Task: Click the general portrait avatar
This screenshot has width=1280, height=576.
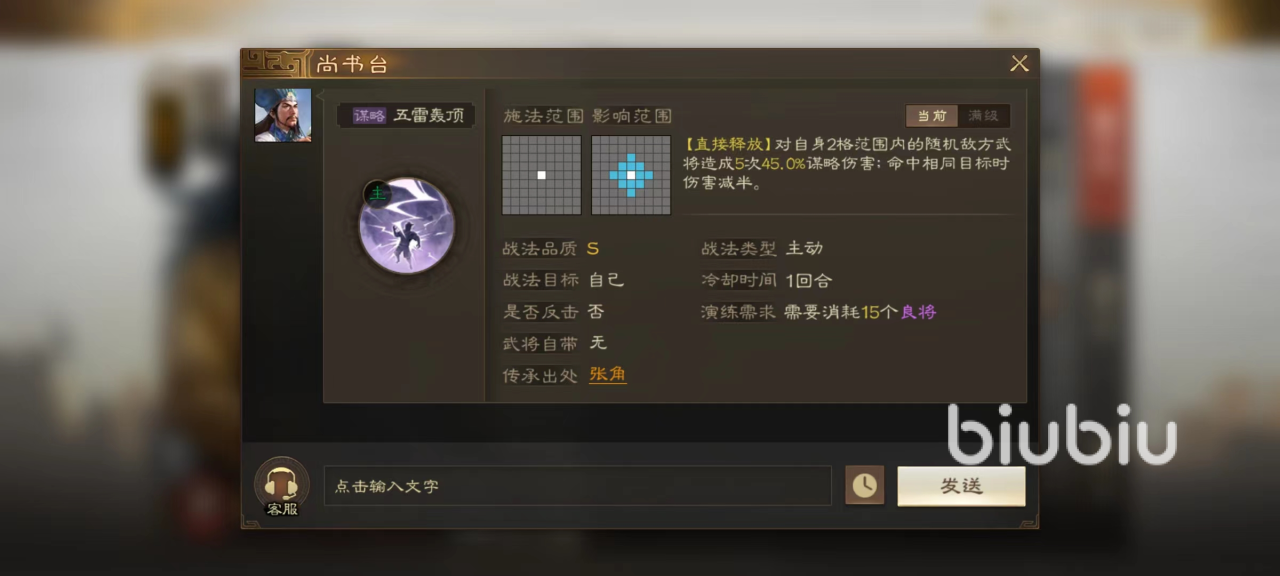Action: [283, 115]
